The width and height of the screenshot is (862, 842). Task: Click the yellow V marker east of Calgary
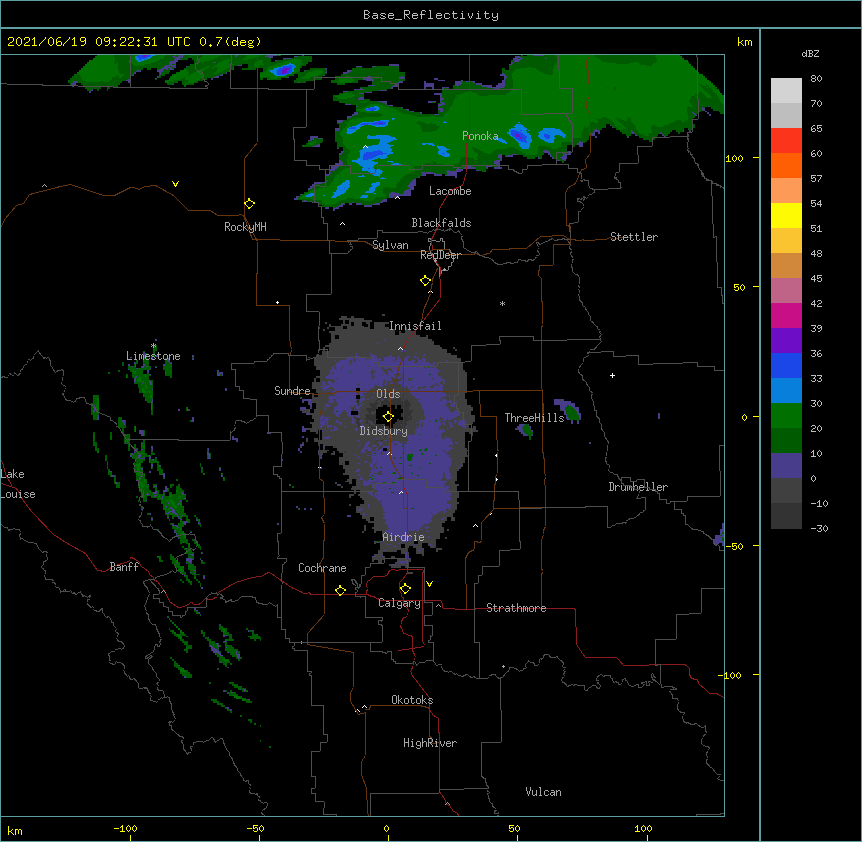coord(429,584)
